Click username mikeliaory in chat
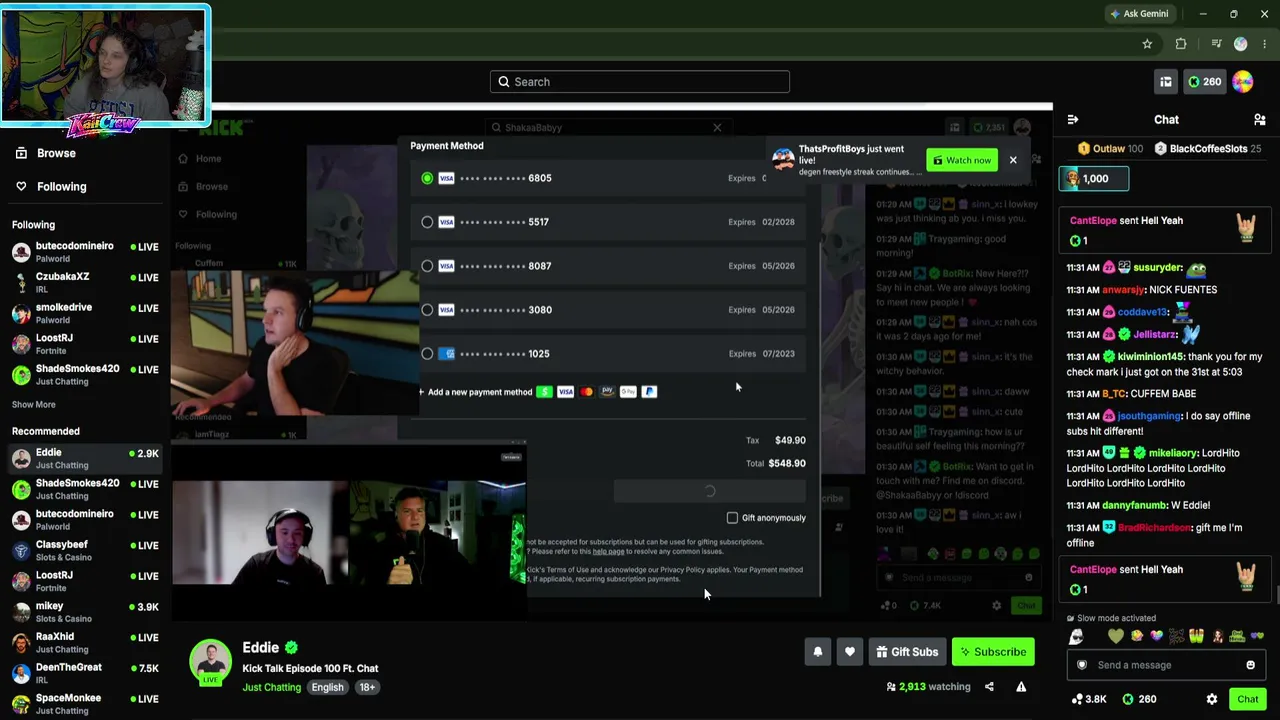The width and height of the screenshot is (1280, 720). coord(1172,453)
